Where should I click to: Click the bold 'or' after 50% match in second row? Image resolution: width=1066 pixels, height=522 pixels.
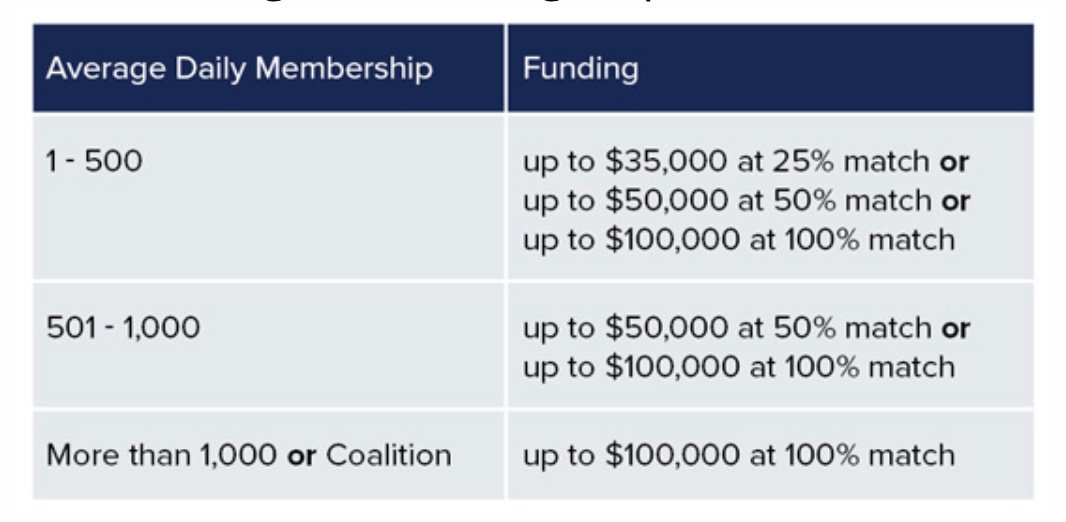click(x=955, y=330)
